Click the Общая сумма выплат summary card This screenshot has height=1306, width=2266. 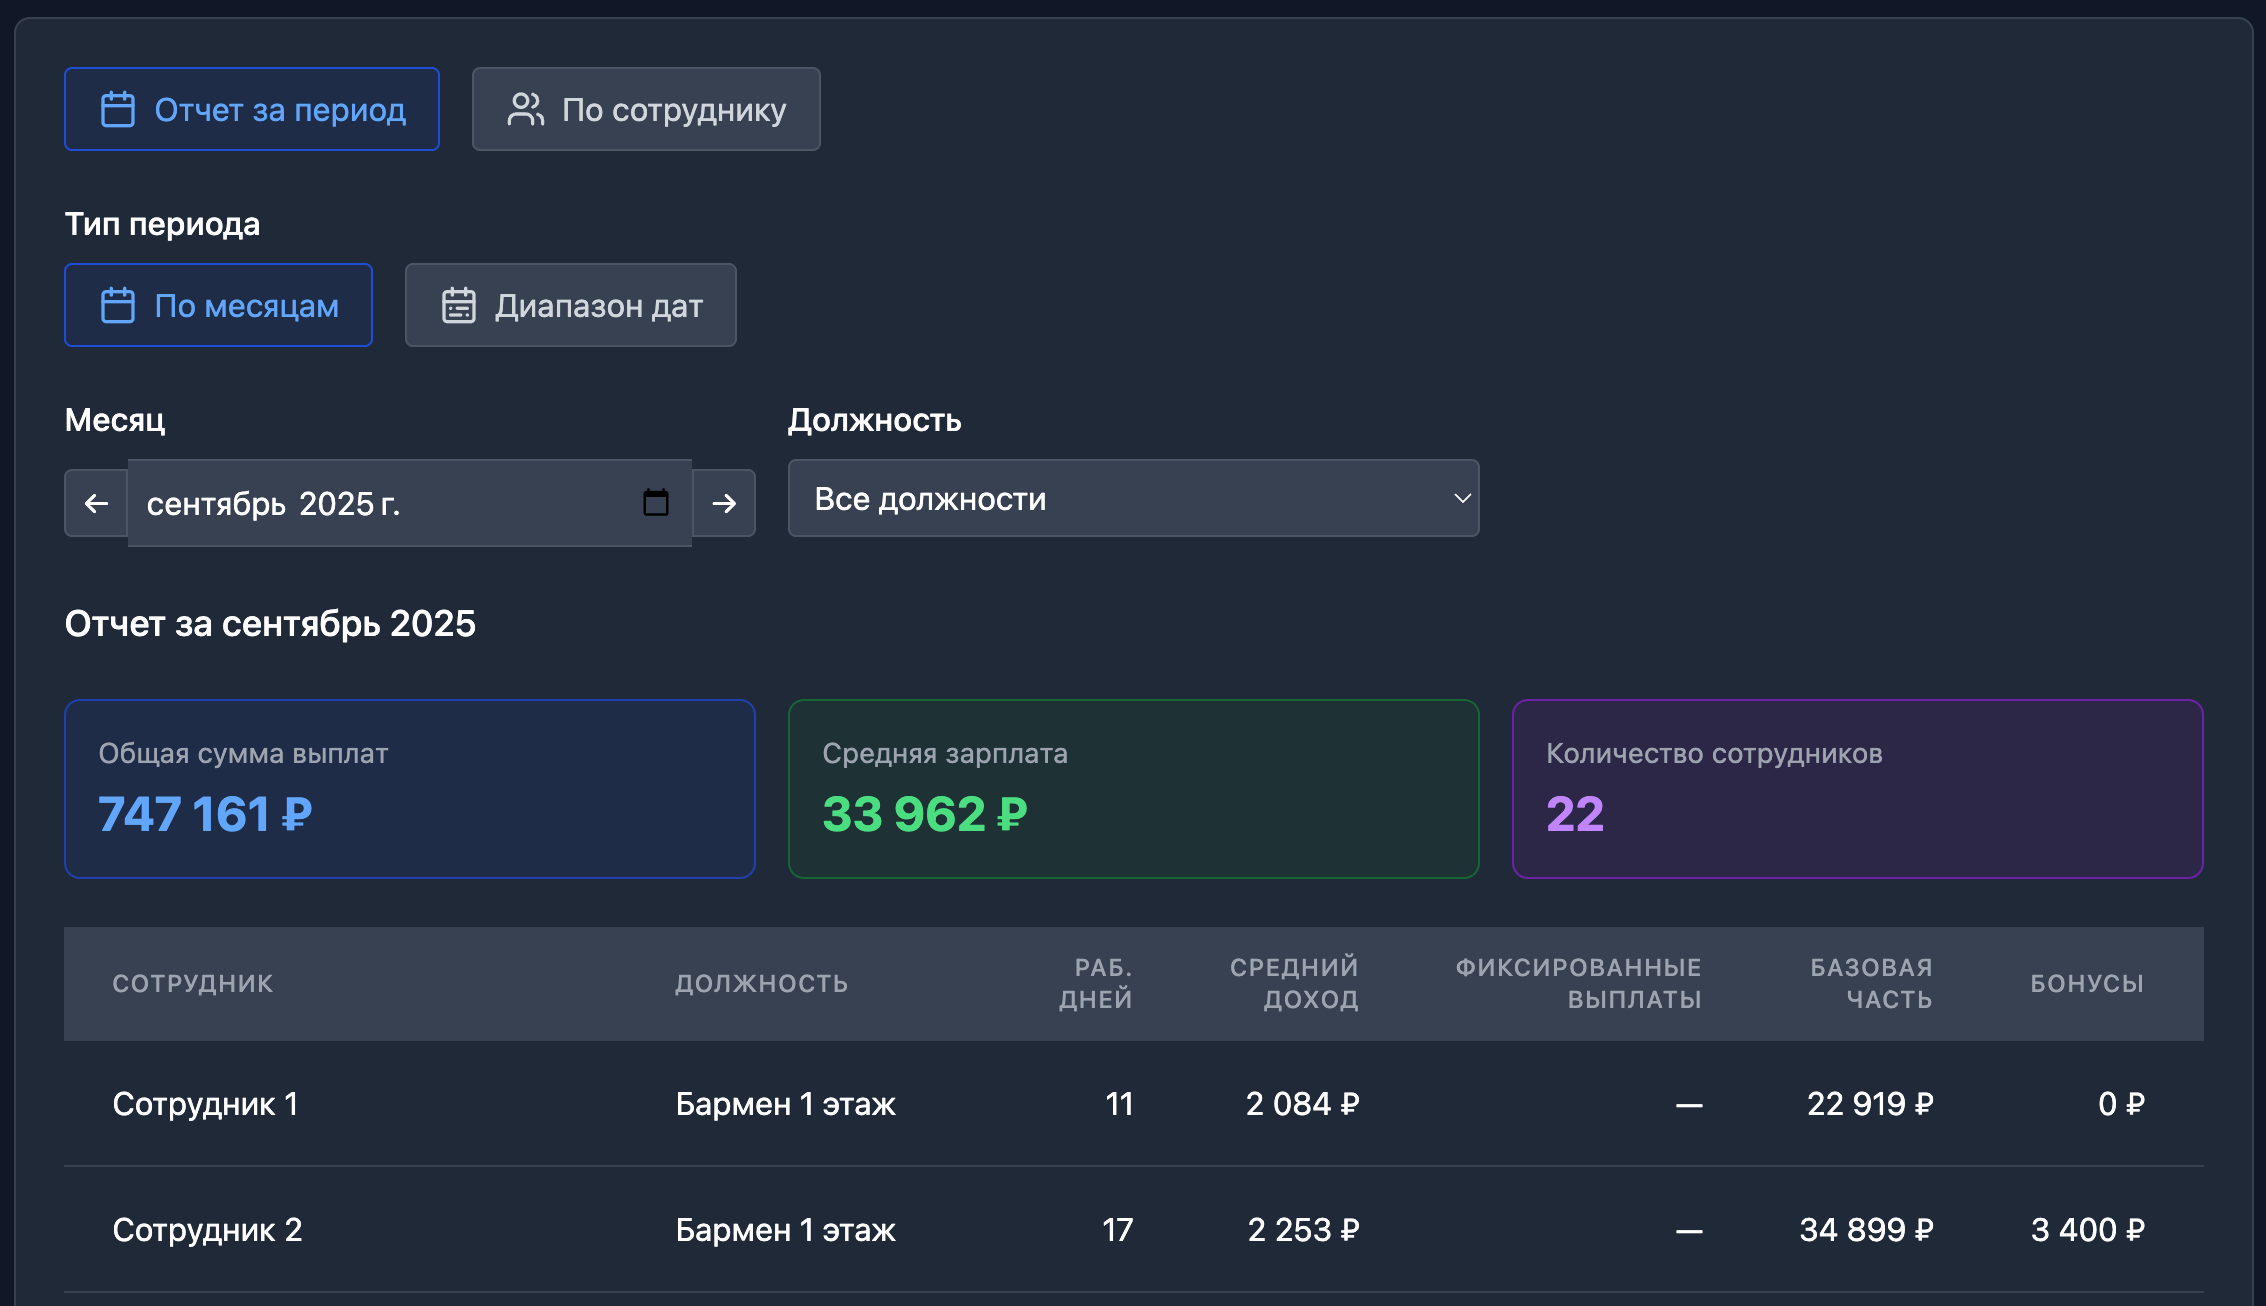click(409, 789)
